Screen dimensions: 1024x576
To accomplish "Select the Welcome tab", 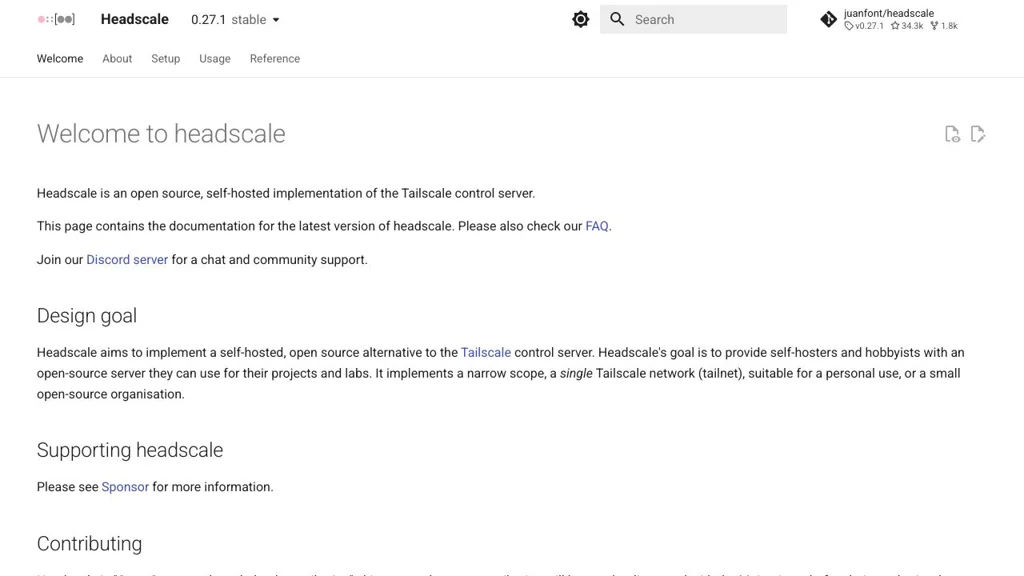I will pos(60,59).
